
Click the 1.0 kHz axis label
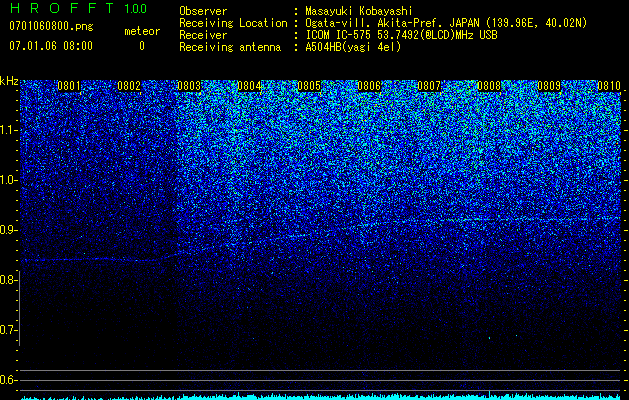(8, 180)
